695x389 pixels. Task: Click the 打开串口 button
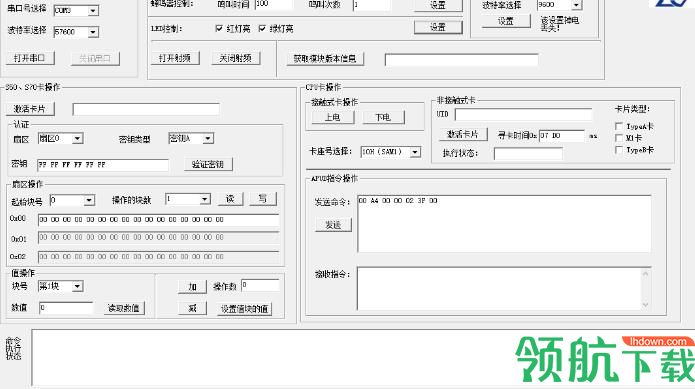click(30, 58)
